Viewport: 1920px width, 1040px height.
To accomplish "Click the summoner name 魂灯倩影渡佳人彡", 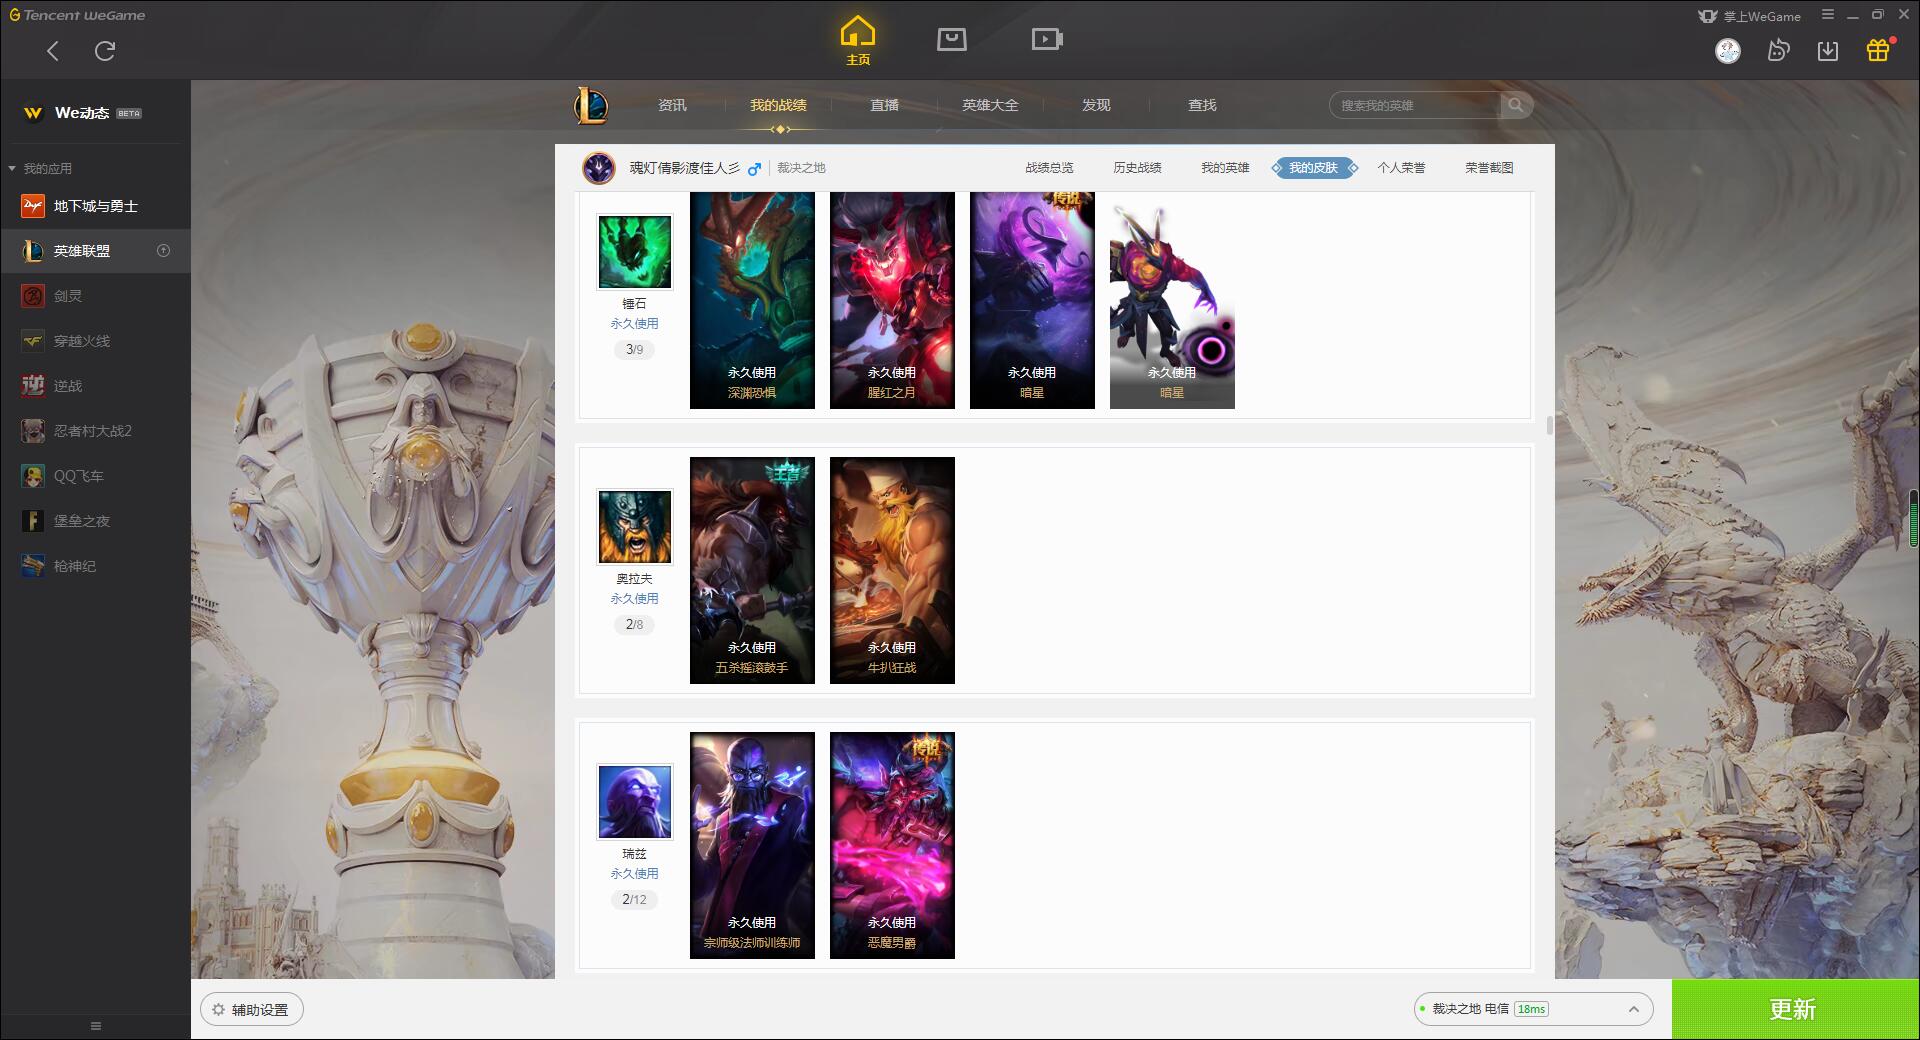I will [685, 168].
